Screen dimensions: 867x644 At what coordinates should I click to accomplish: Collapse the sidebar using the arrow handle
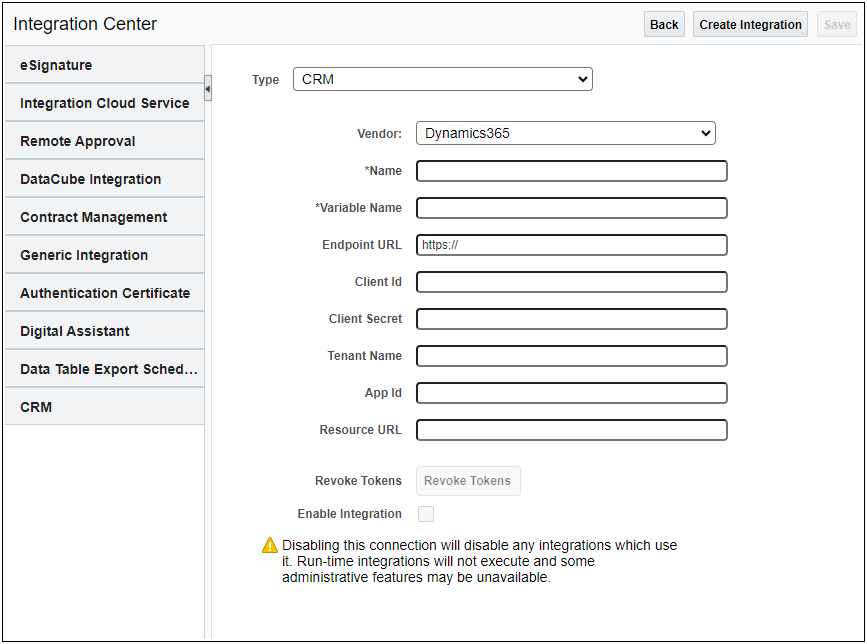(208, 88)
